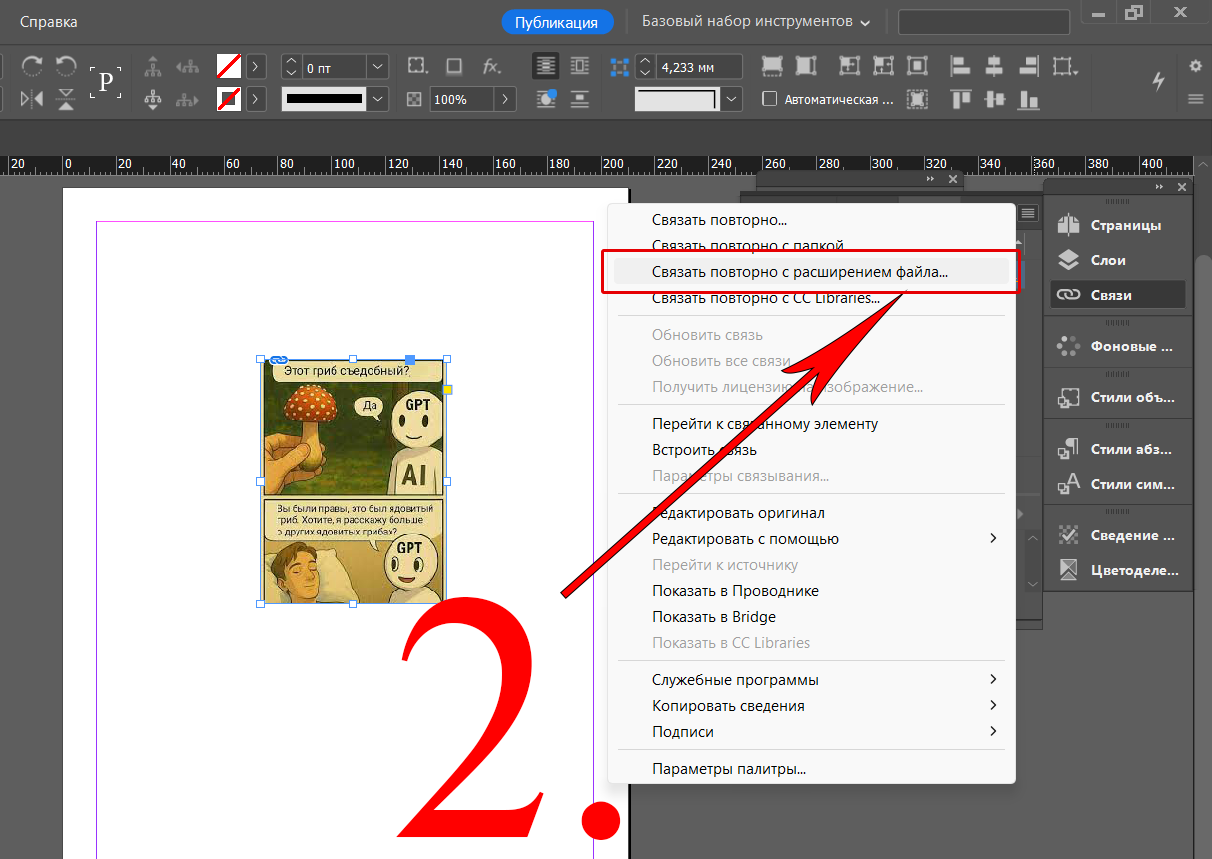Open the fx effects menu
This screenshot has width=1212, height=859.
coord(491,67)
